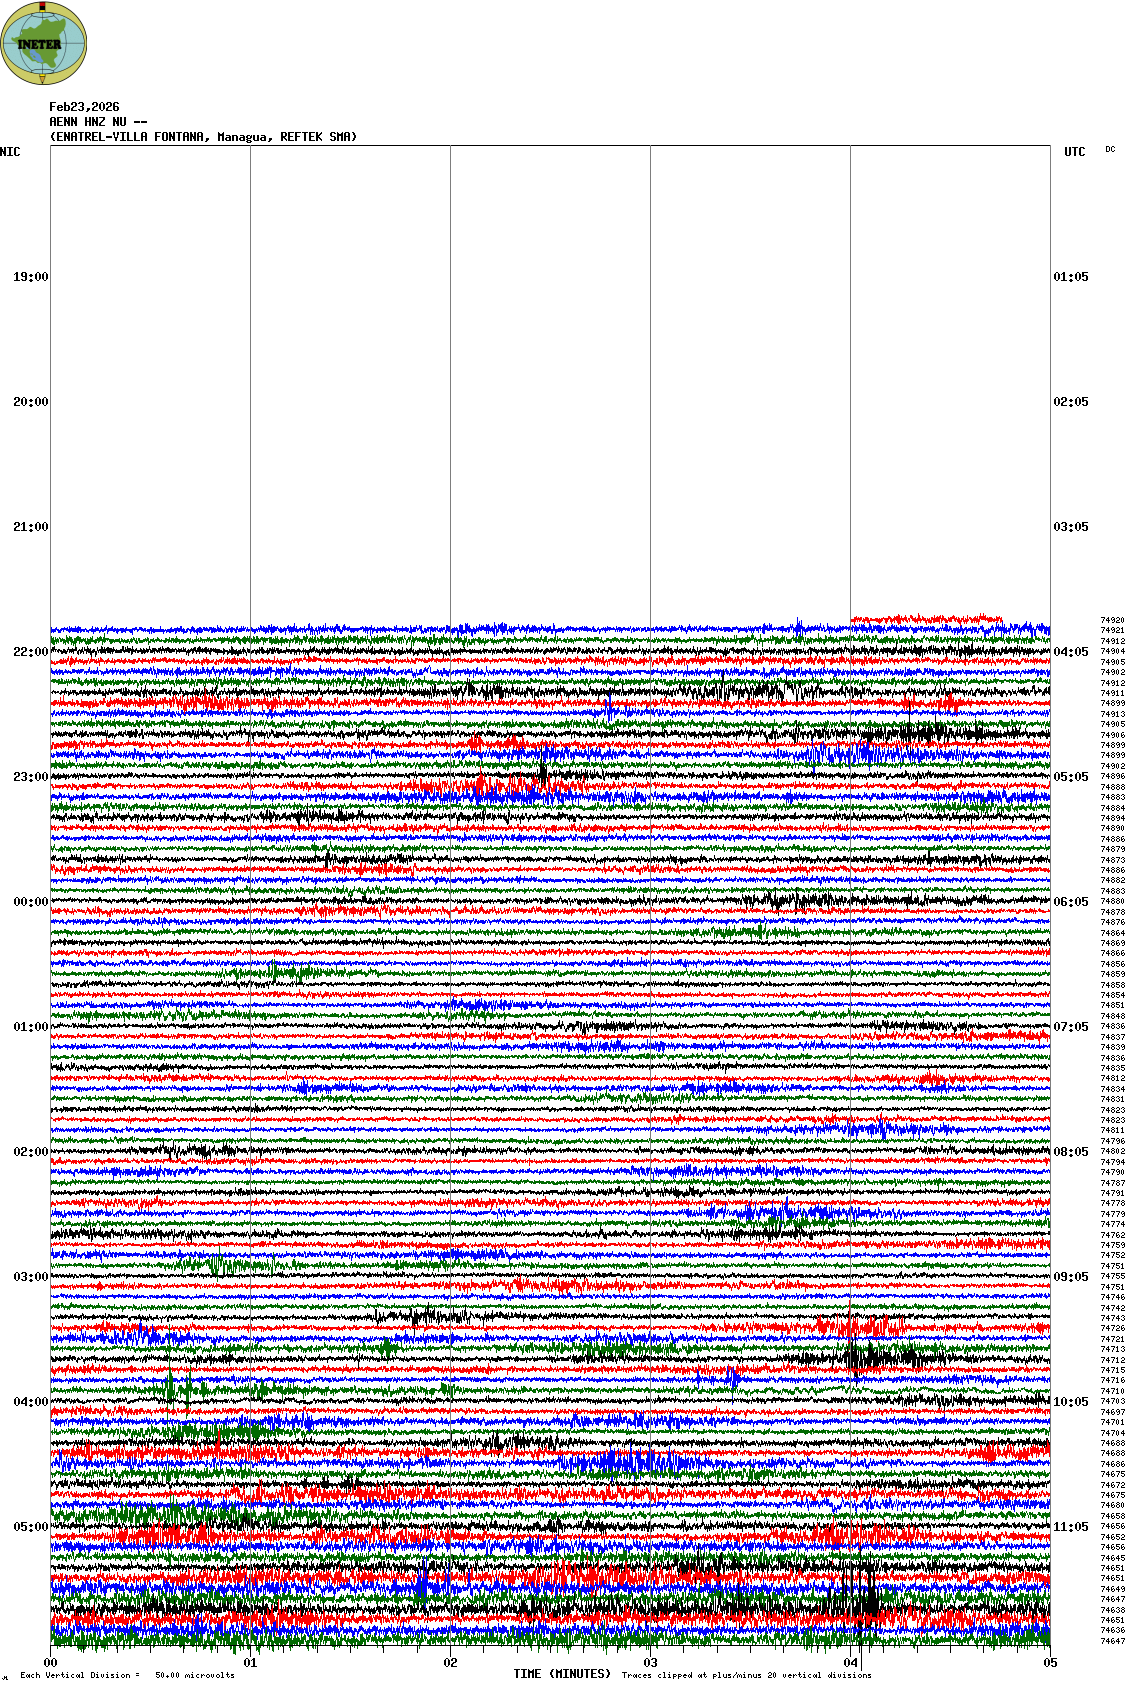Click the NIC local time axis label
Image resolution: width=1130 pixels, height=1689 pixels.
(x=10, y=152)
